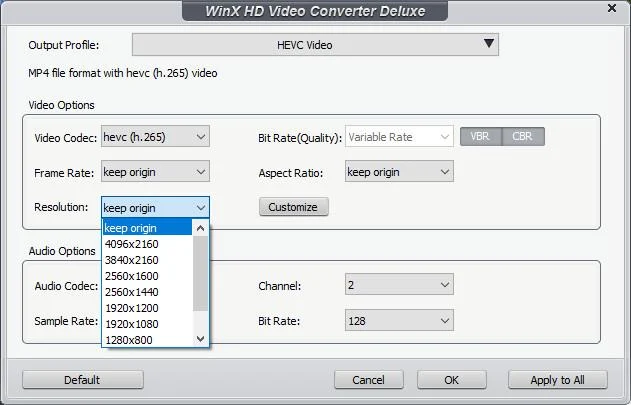The image size is (631, 405).
Task: Open the Frame Rate keep origin dropdown
Action: tap(155, 172)
